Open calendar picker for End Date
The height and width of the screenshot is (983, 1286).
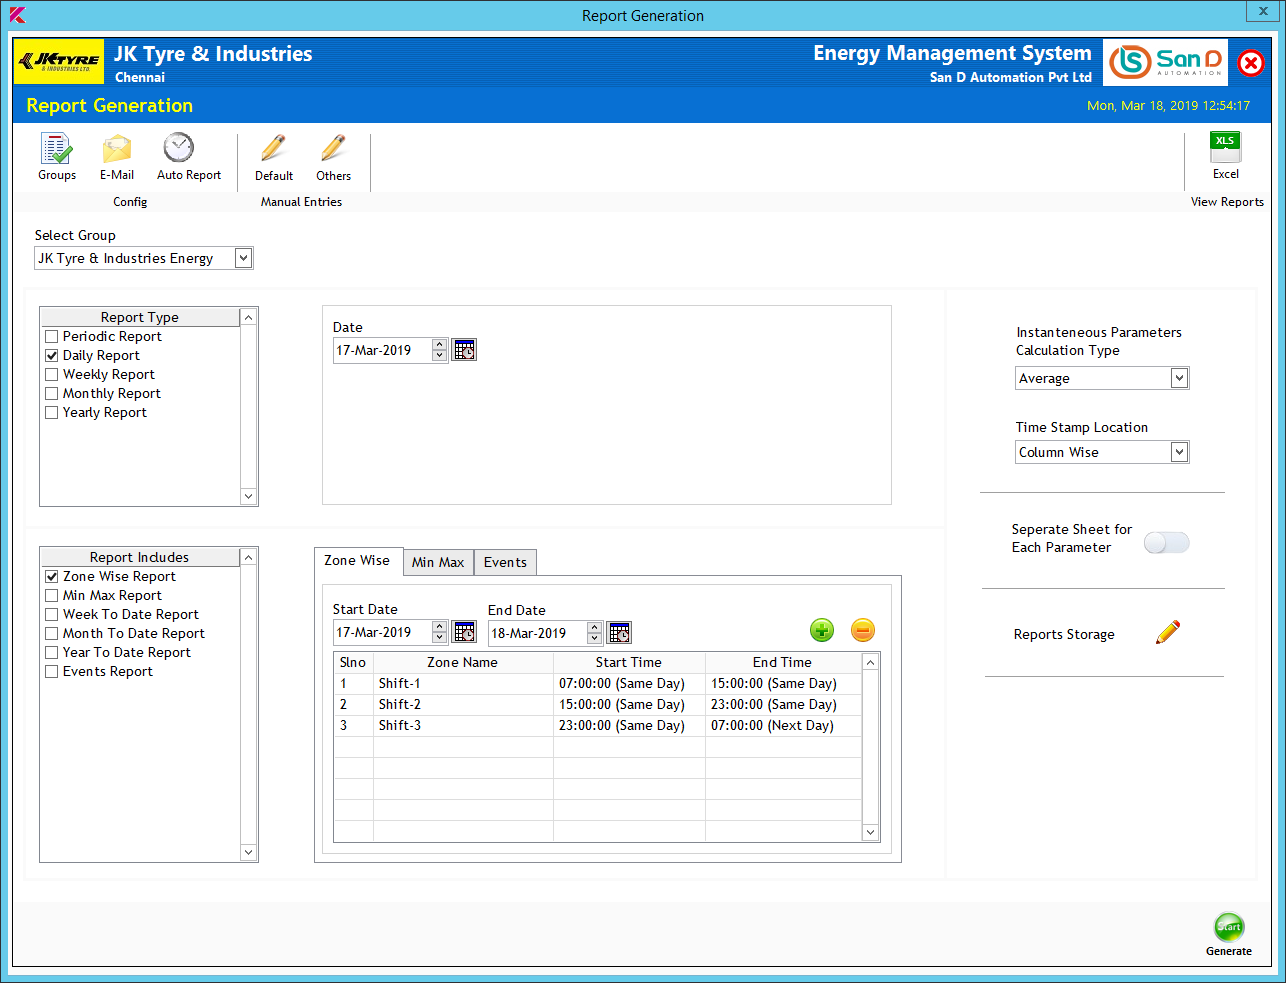point(619,633)
